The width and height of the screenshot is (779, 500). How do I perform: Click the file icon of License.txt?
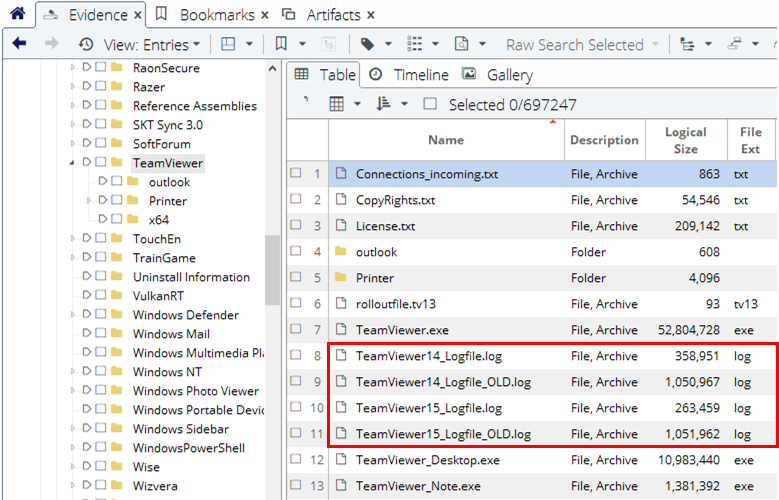(341, 225)
